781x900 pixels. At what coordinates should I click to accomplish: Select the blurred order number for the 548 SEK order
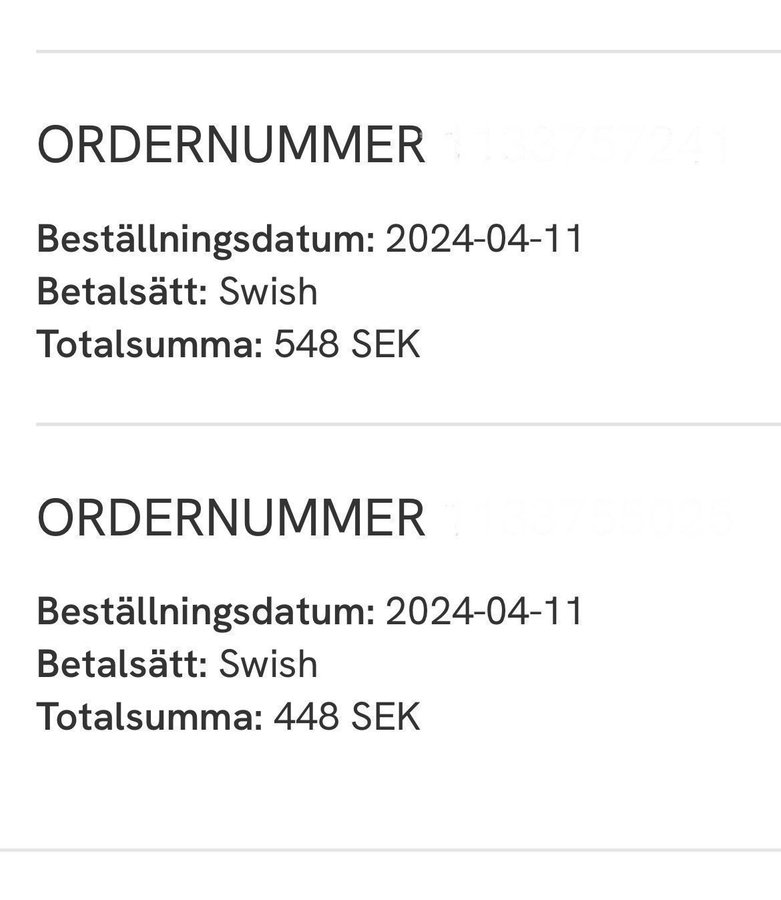click(x=587, y=147)
